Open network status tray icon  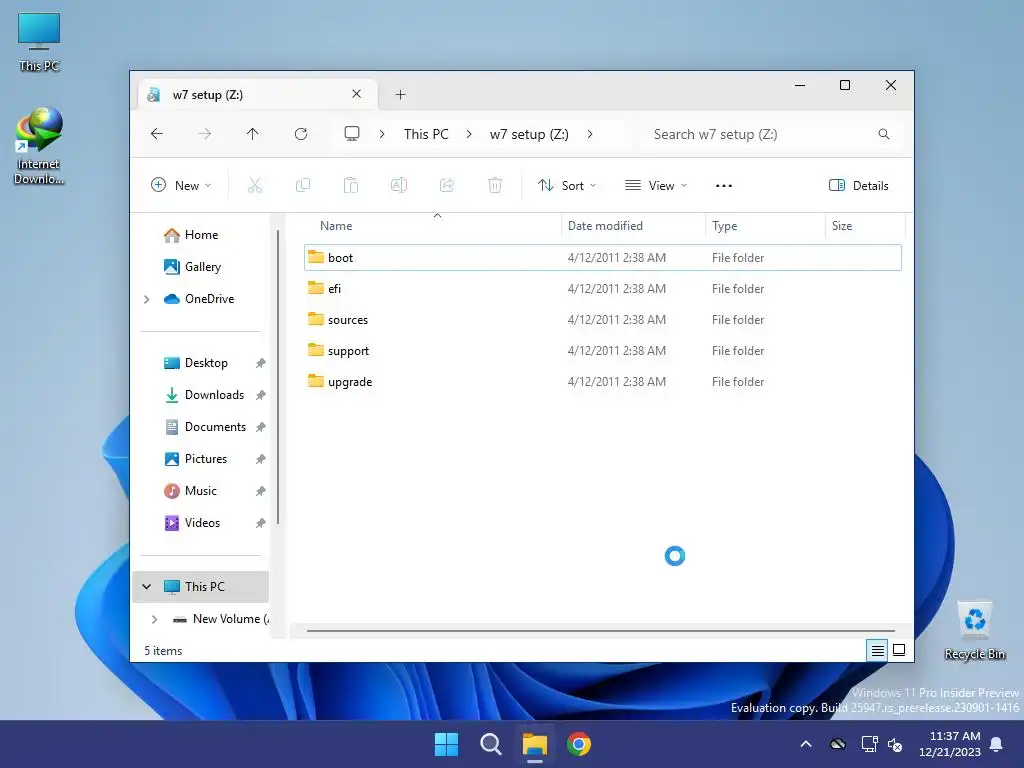coord(869,744)
